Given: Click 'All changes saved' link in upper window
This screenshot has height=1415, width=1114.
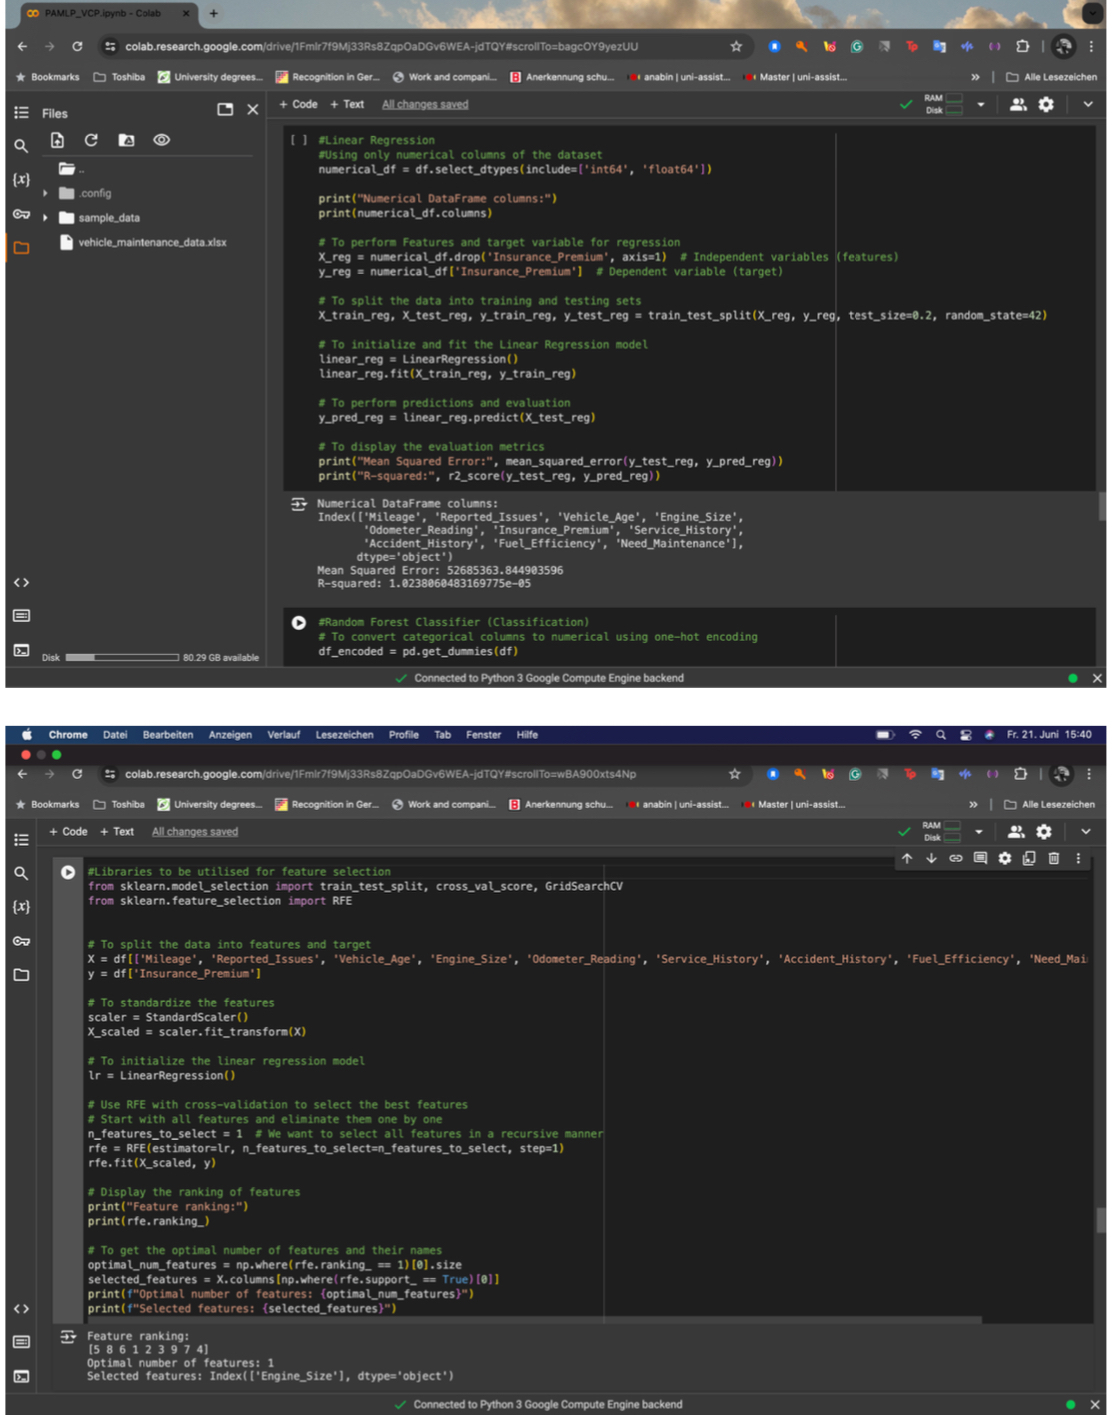Looking at the screenshot, I should [x=425, y=104].
